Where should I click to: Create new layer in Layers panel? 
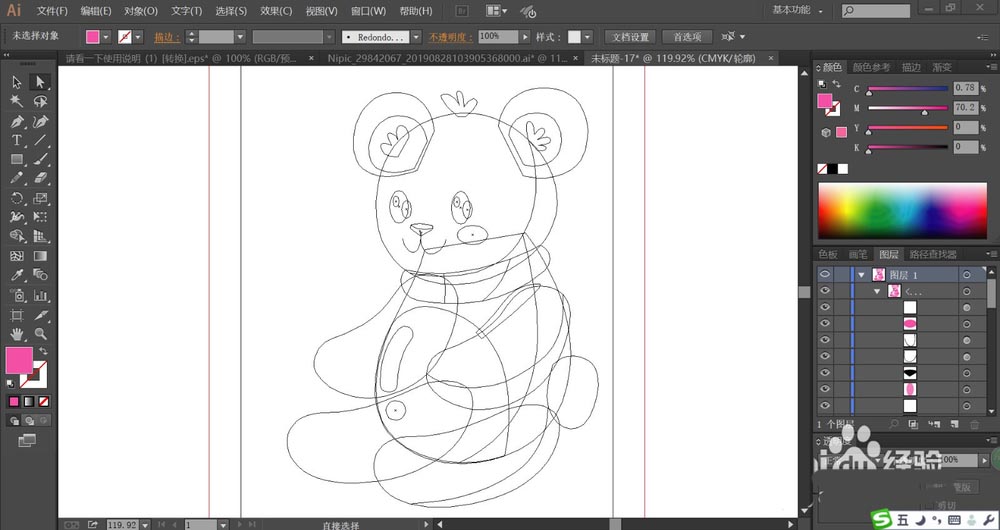pos(954,424)
